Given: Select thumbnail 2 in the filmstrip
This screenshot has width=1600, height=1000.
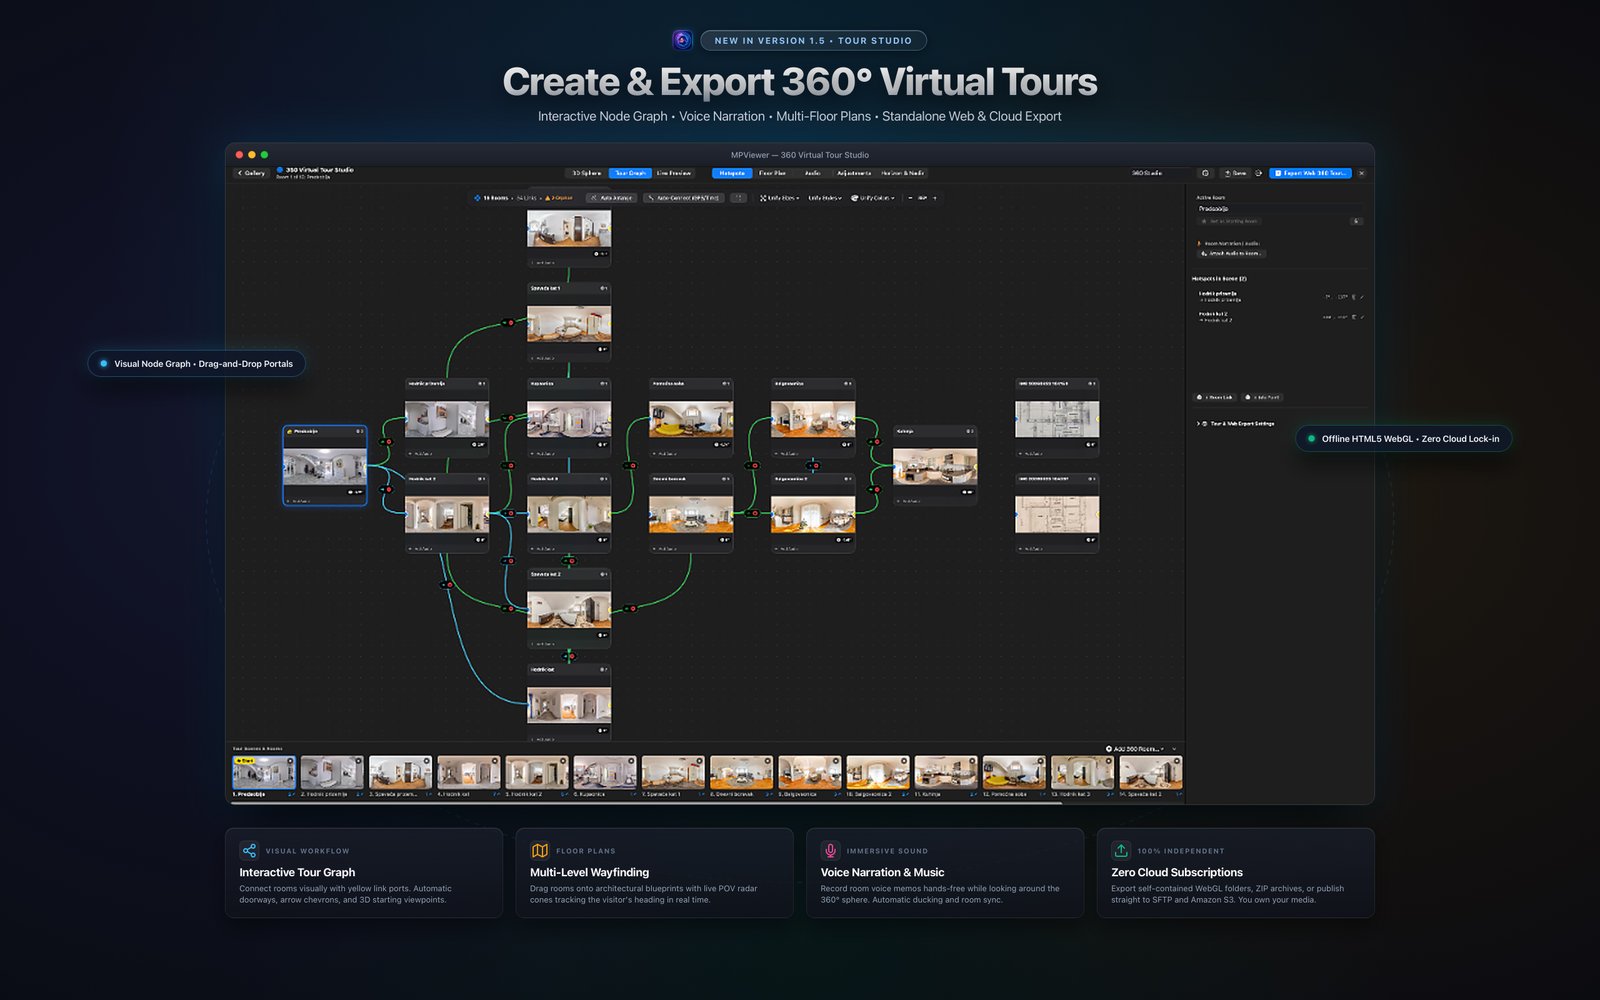Looking at the screenshot, I should click(x=332, y=776).
